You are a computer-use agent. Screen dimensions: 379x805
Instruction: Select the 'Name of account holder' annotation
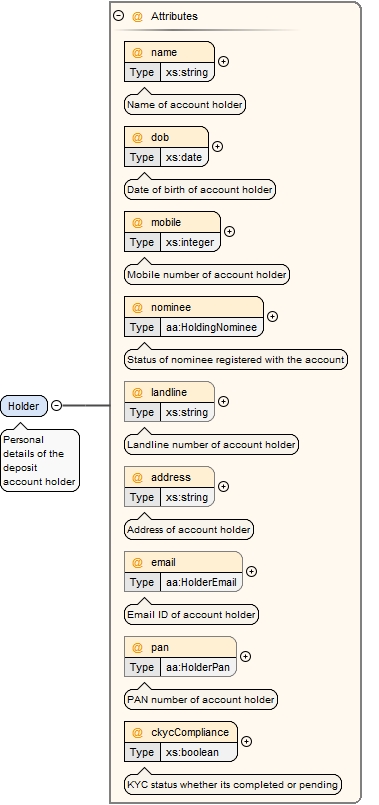(185, 105)
